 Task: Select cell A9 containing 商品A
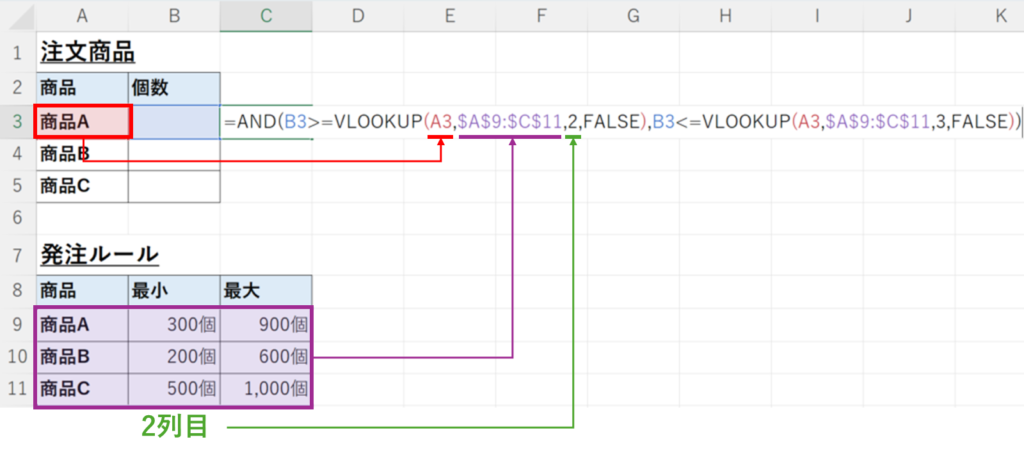click(82, 324)
